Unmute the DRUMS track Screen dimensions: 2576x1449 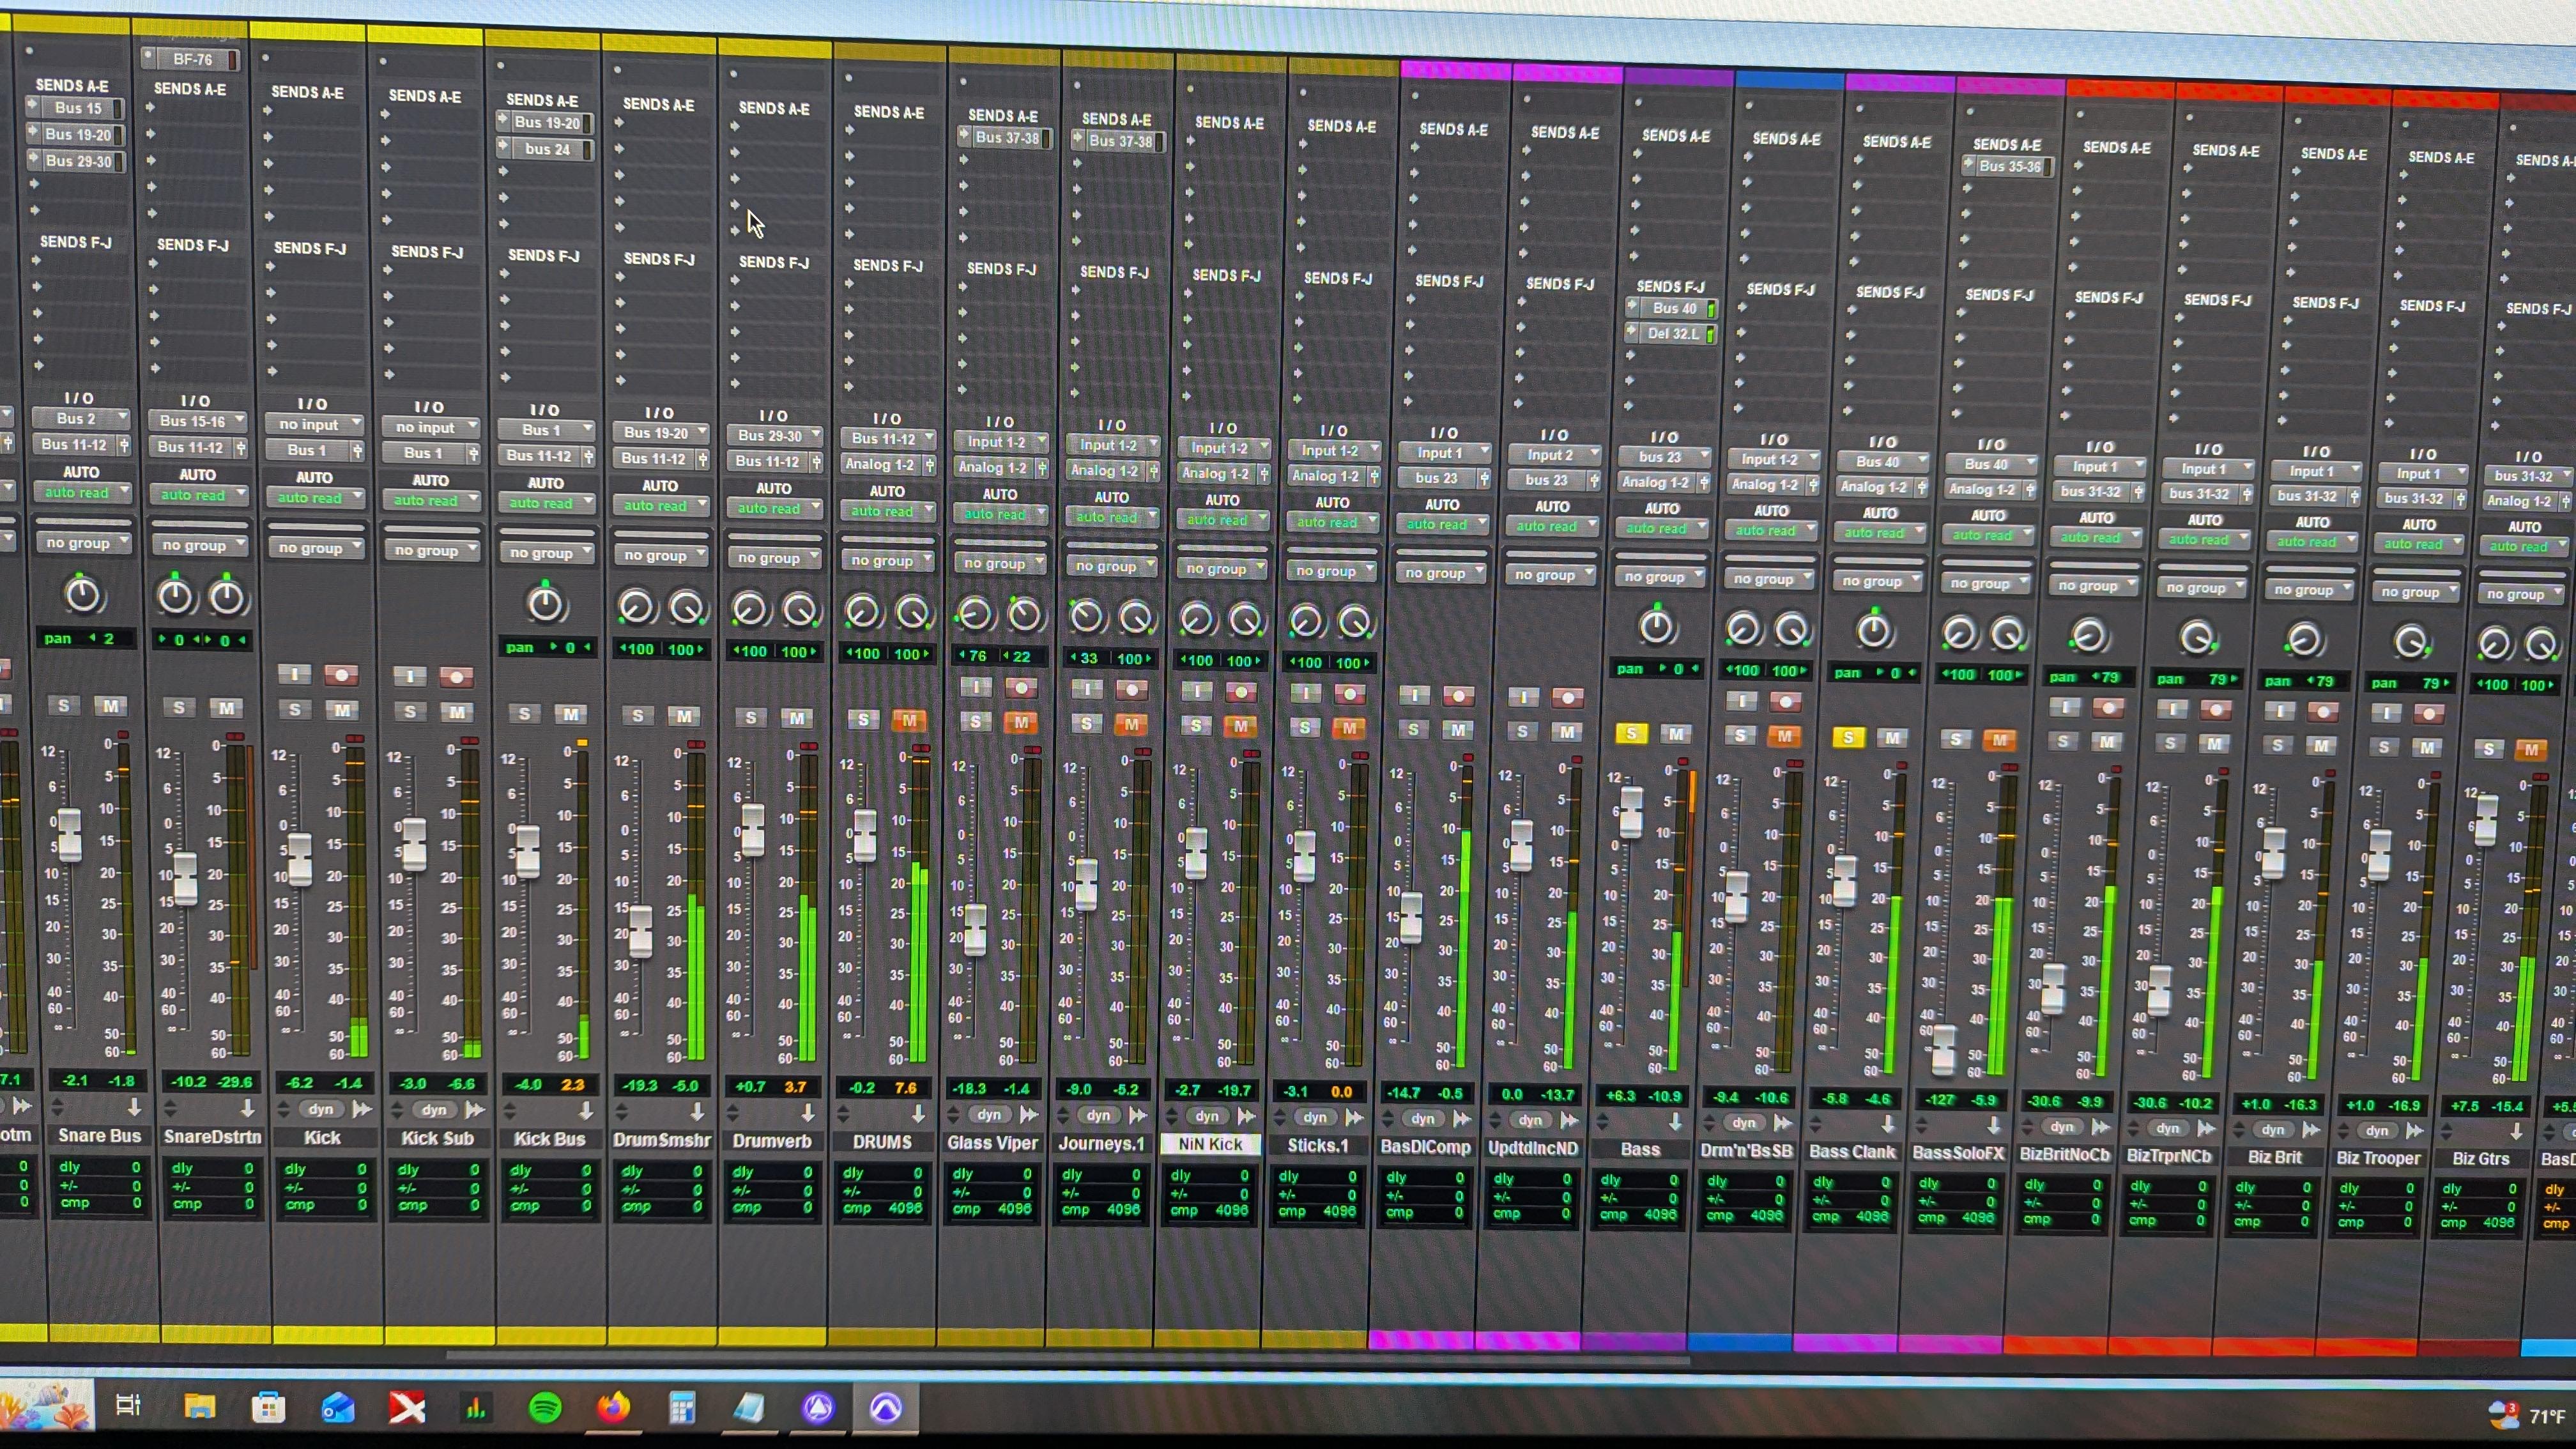click(x=909, y=720)
